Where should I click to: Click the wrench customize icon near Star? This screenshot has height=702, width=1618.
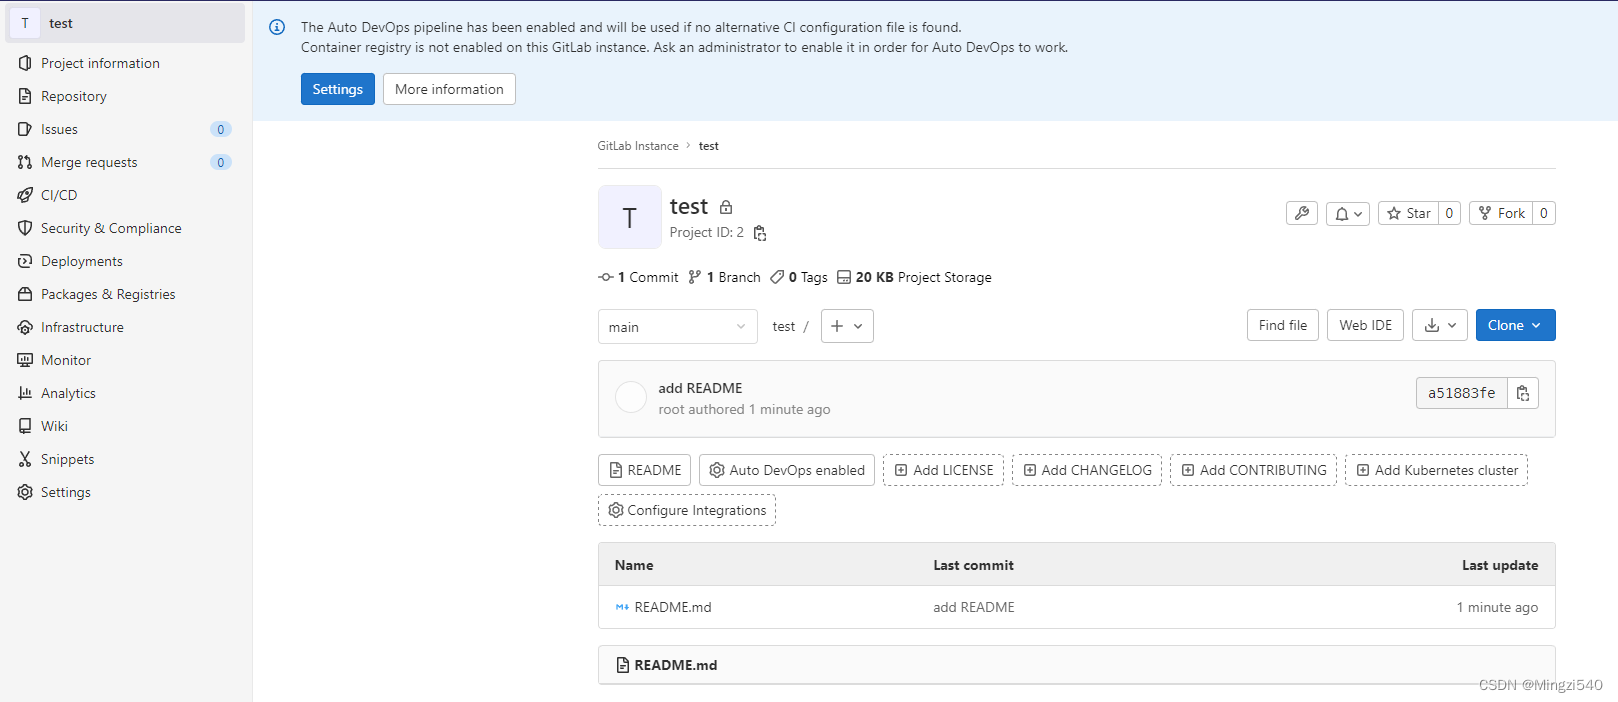point(1301,213)
